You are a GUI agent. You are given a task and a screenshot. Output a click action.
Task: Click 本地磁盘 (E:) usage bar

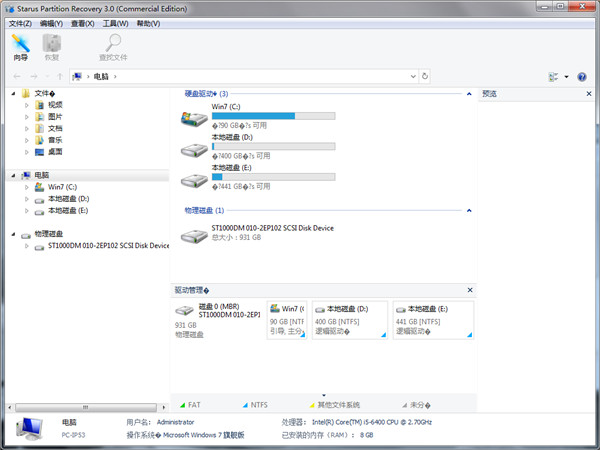274,177
